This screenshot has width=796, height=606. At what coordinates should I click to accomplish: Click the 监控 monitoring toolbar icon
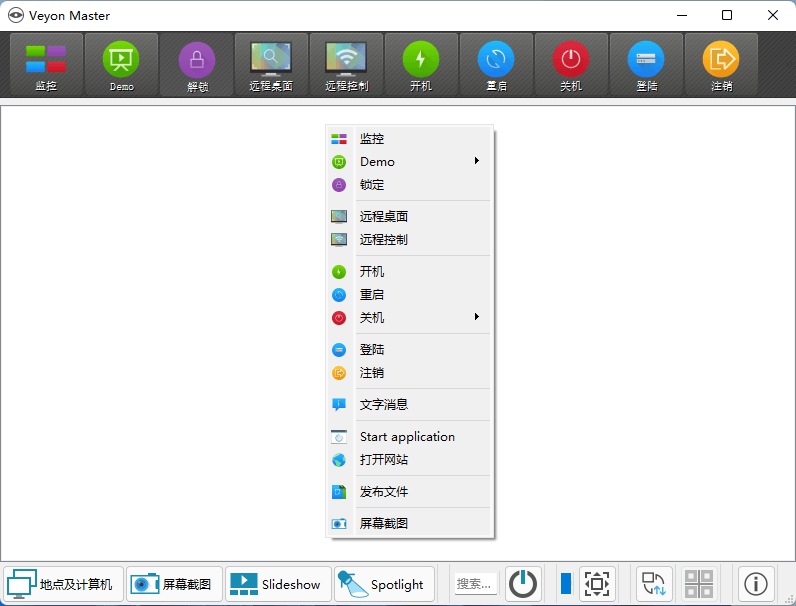click(x=46, y=66)
